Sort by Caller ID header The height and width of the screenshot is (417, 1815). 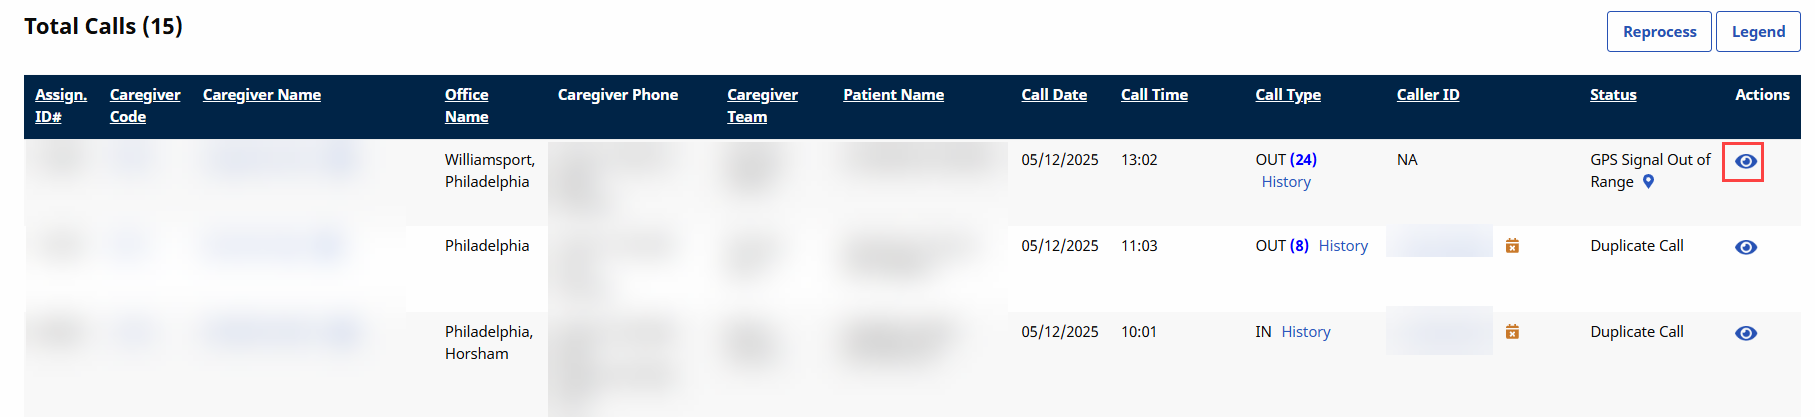click(x=1428, y=95)
